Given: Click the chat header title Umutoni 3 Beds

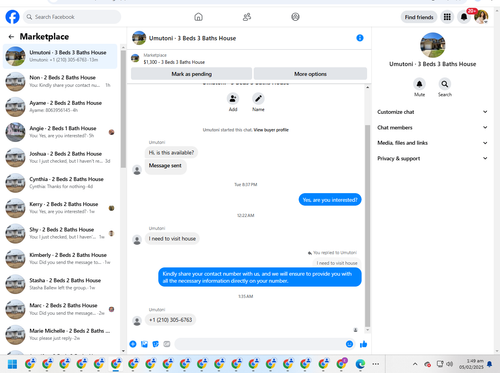Looking at the screenshot, I should click(x=192, y=38).
